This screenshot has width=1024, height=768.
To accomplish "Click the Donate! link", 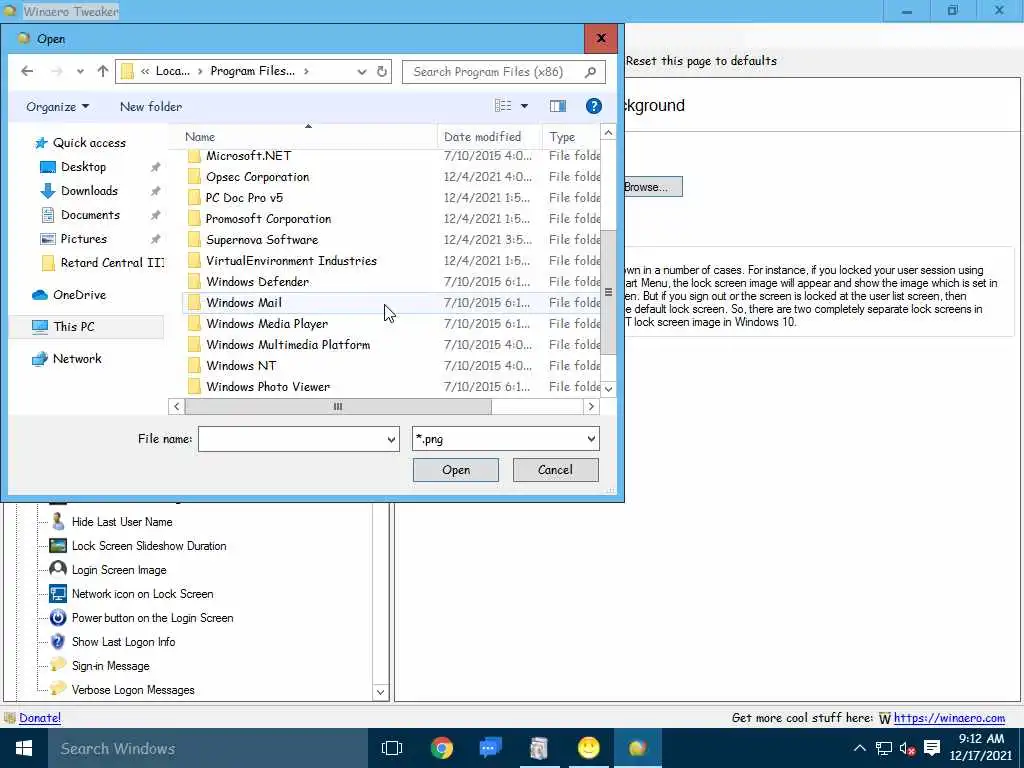I will [x=40, y=718].
